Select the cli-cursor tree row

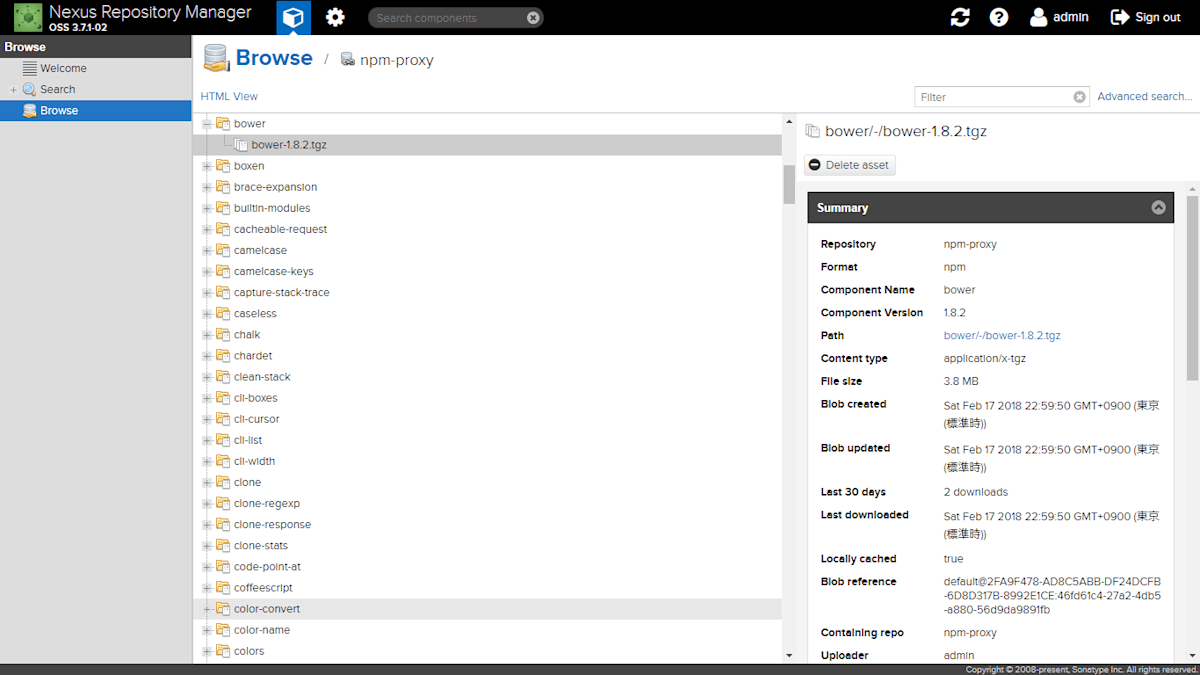coord(487,419)
